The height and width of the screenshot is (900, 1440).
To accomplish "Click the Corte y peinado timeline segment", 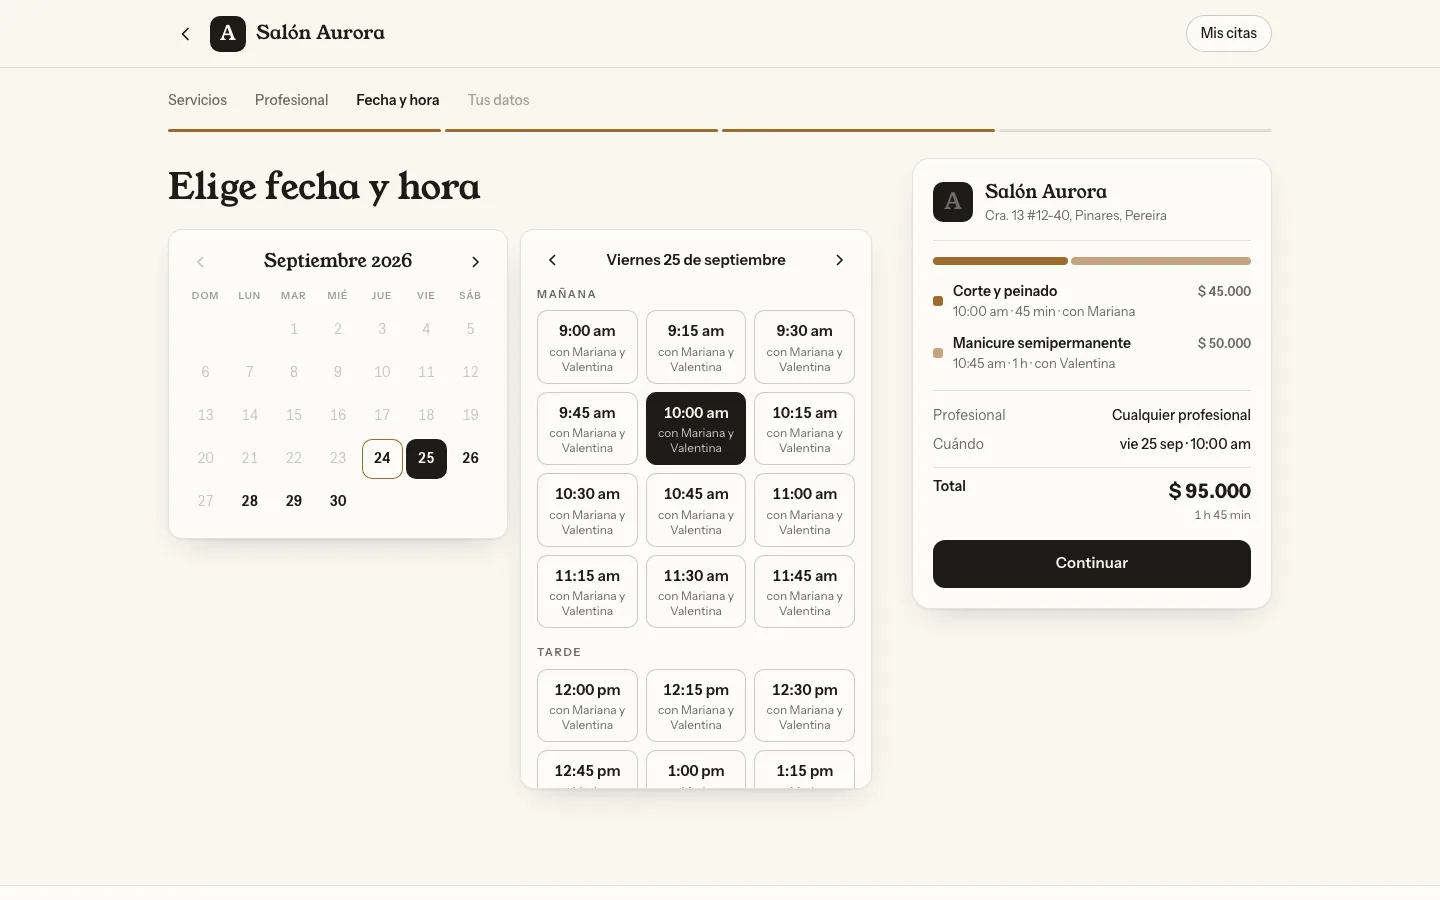I will click(1000, 261).
